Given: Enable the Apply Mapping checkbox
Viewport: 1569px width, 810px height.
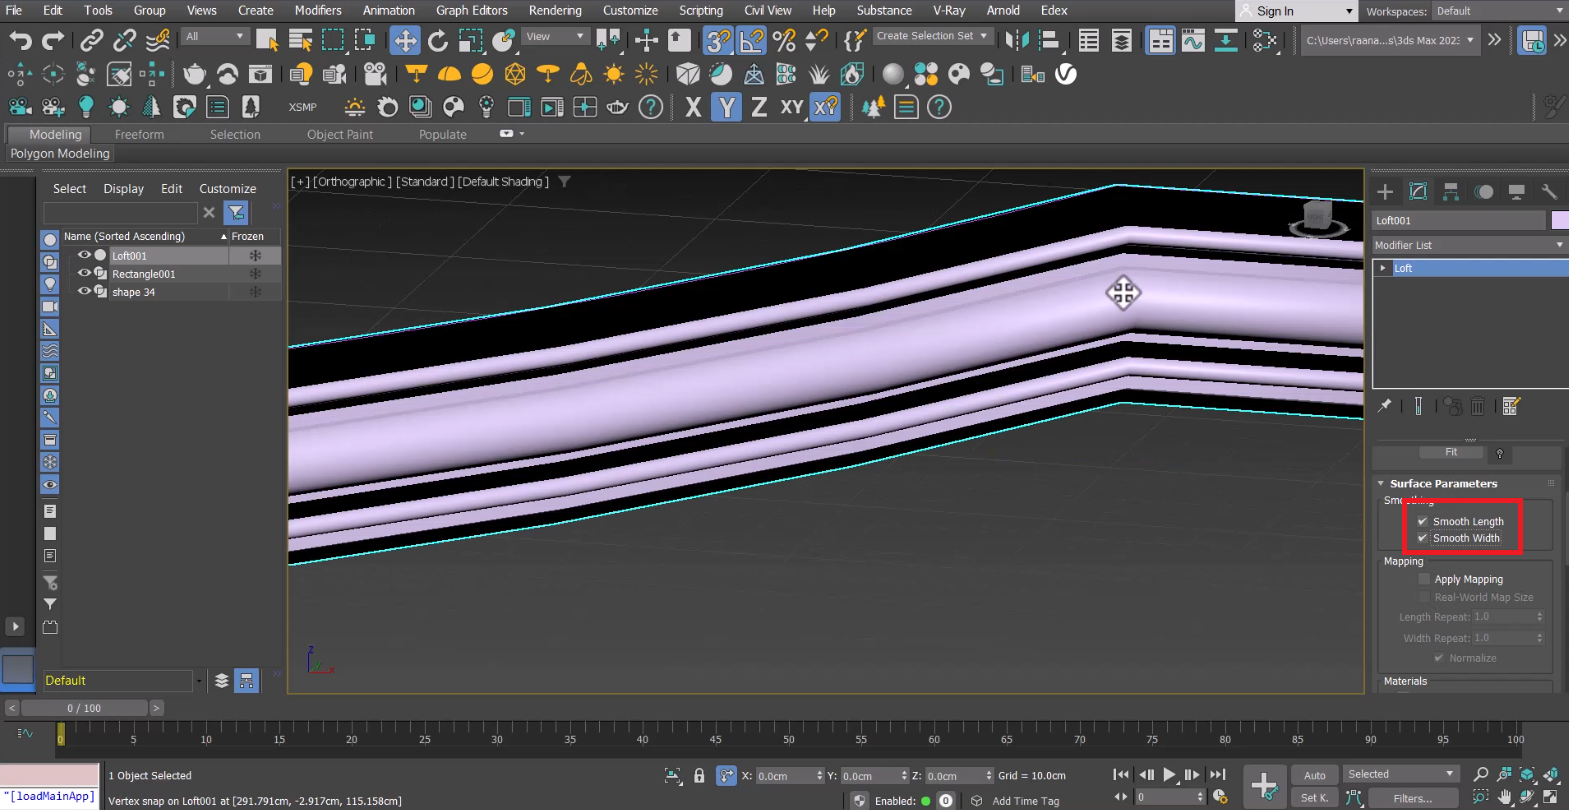Looking at the screenshot, I should point(1424,579).
